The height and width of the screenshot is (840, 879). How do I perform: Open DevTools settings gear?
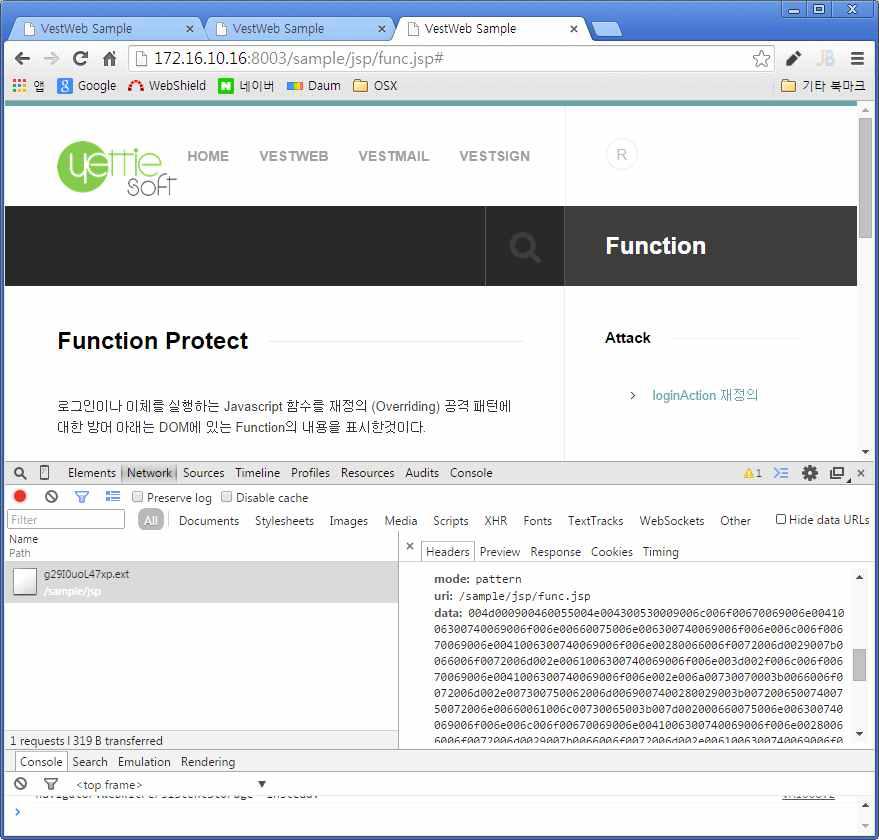(x=810, y=473)
